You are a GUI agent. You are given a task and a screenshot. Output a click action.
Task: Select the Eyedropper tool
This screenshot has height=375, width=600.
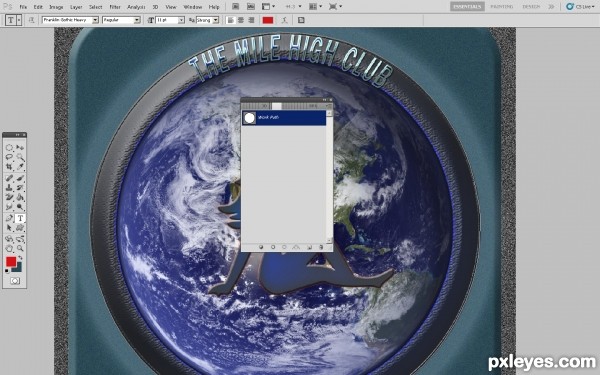pos(20,167)
